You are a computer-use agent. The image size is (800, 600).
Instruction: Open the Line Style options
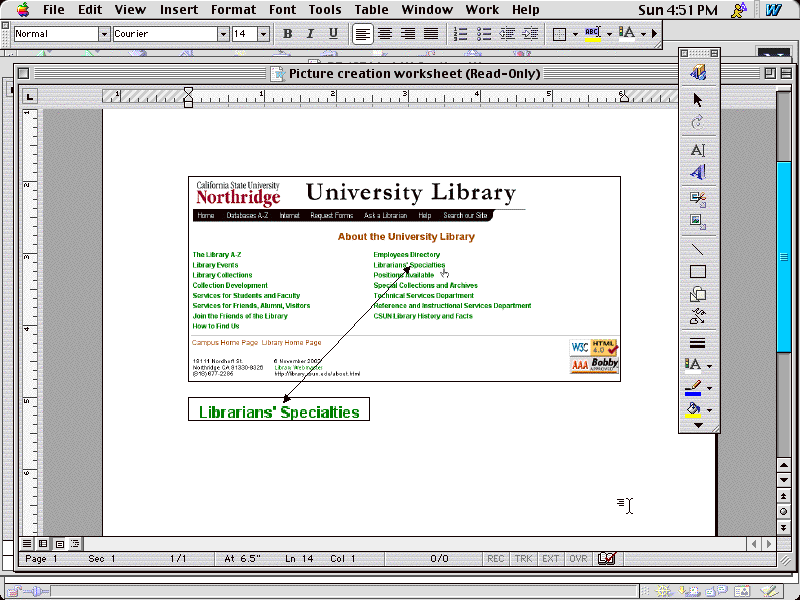tap(697, 344)
